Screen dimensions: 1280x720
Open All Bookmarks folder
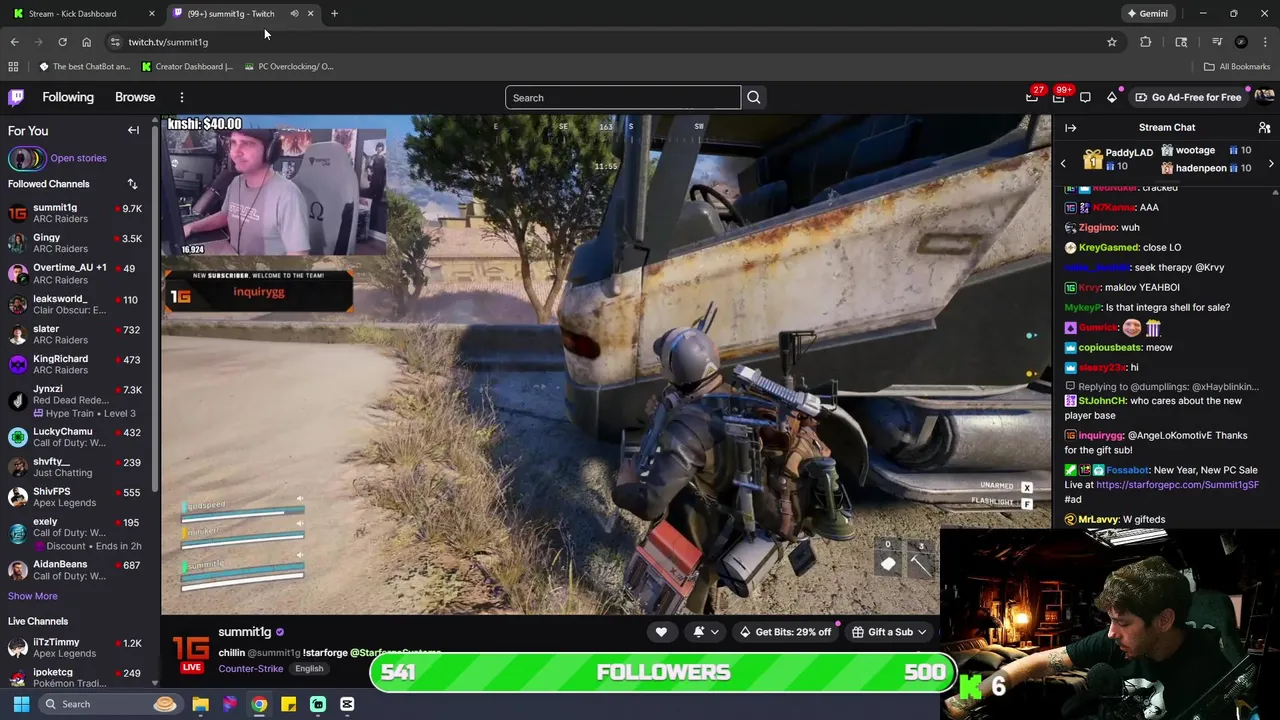tap(1237, 67)
